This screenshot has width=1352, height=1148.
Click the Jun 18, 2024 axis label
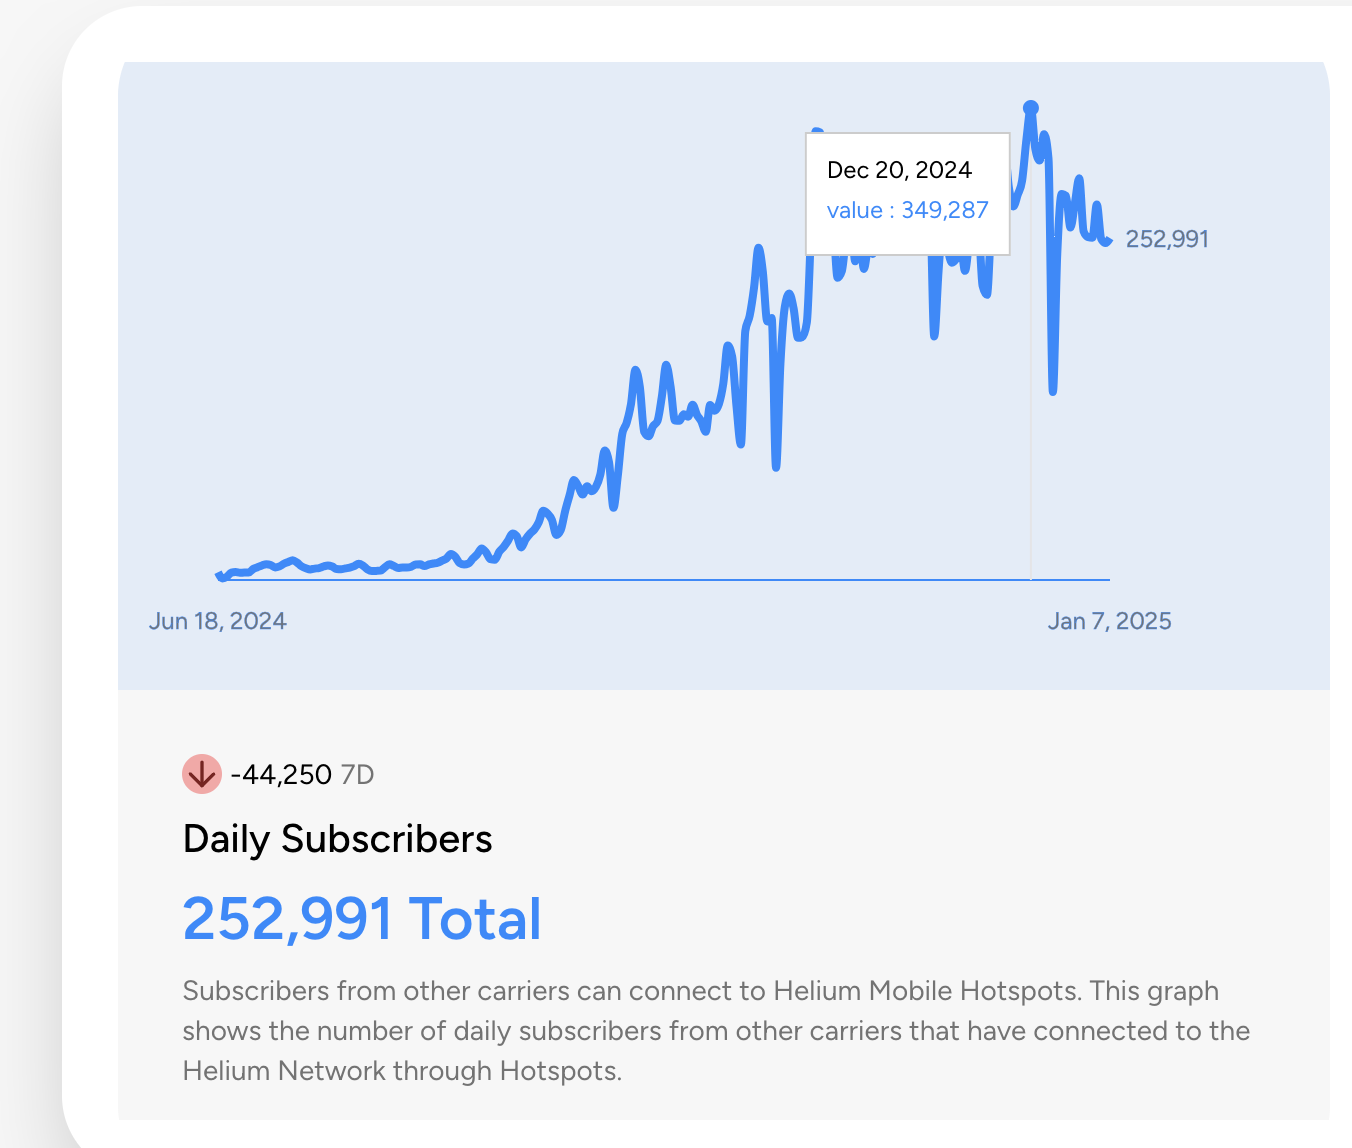218,621
